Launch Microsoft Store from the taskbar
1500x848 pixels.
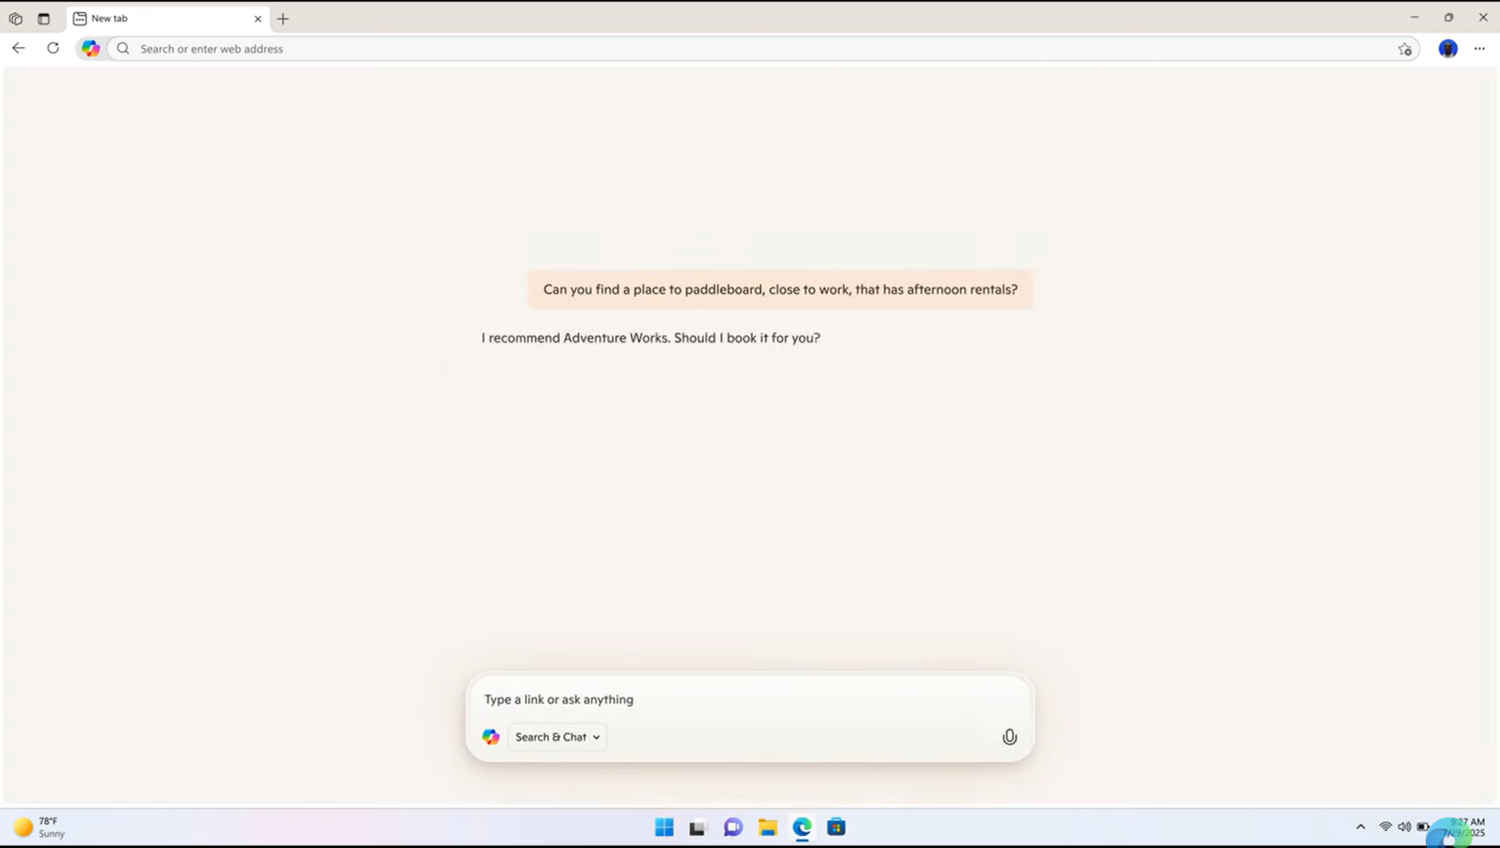pyautogui.click(x=836, y=827)
